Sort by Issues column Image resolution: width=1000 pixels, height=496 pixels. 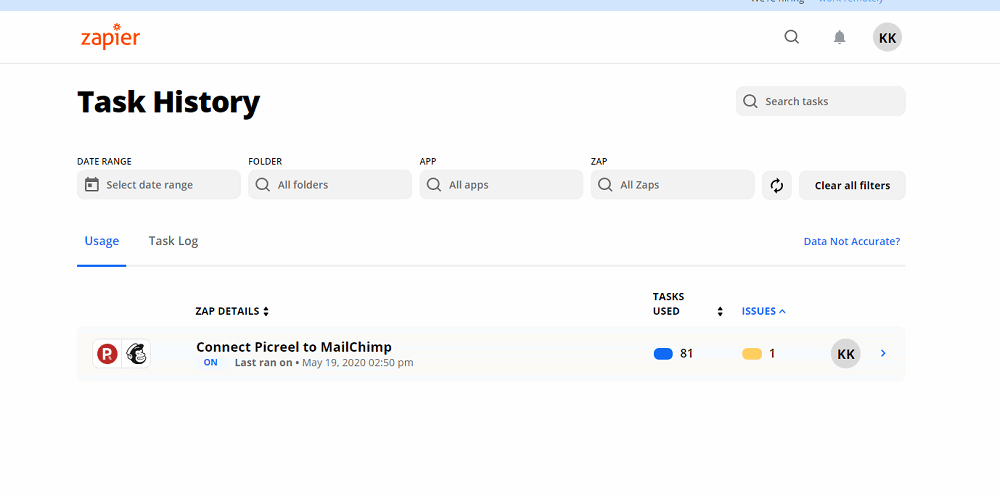pyautogui.click(x=763, y=311)
